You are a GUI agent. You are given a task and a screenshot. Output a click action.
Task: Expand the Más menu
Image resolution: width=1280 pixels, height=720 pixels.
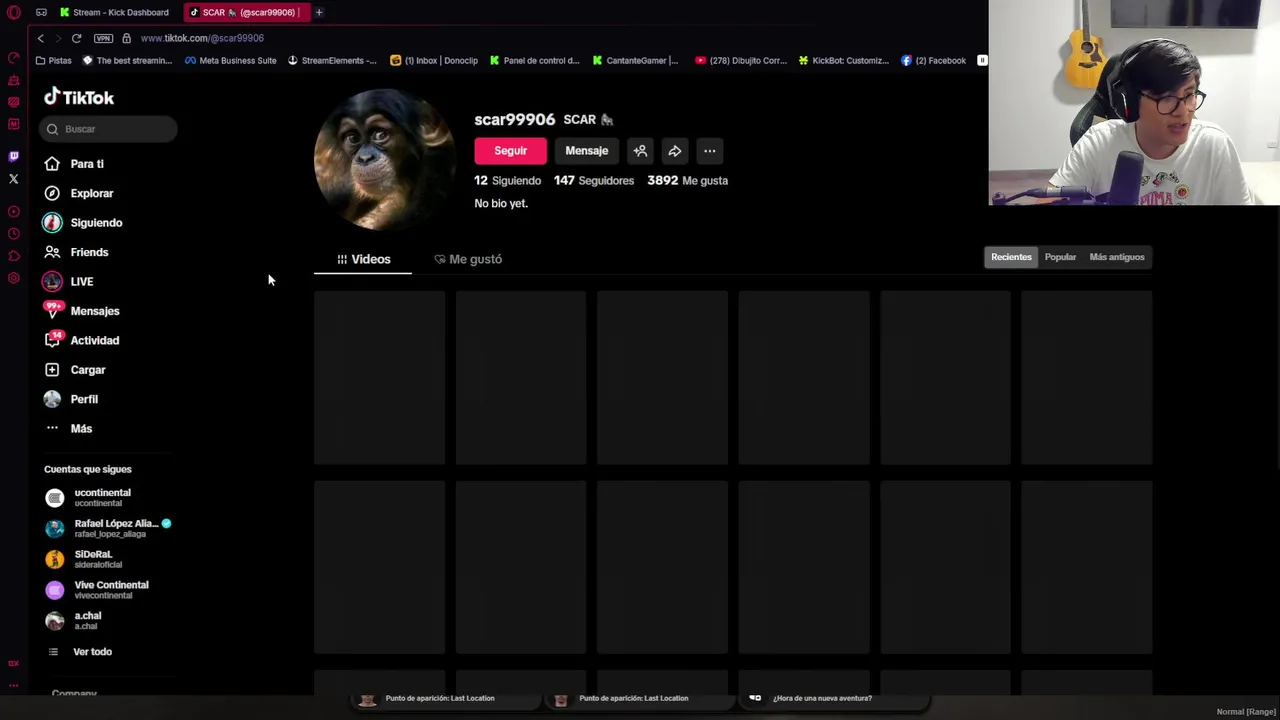68,428
